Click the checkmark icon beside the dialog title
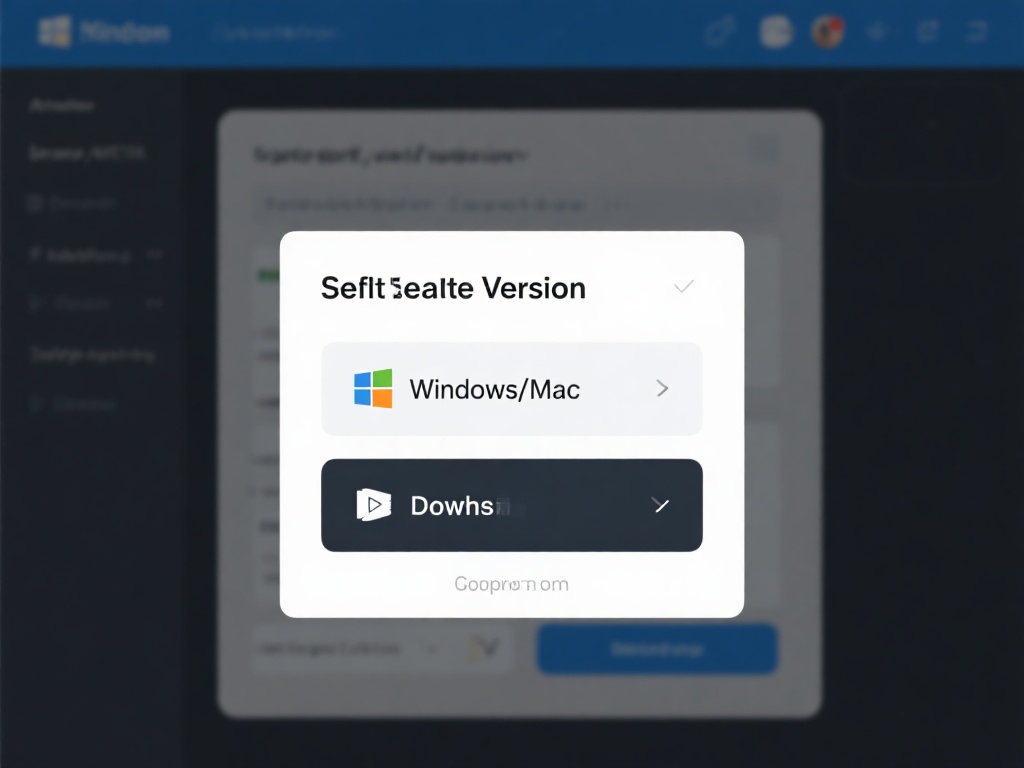This screenshot has height=768, width=1024. pos(684,287)
